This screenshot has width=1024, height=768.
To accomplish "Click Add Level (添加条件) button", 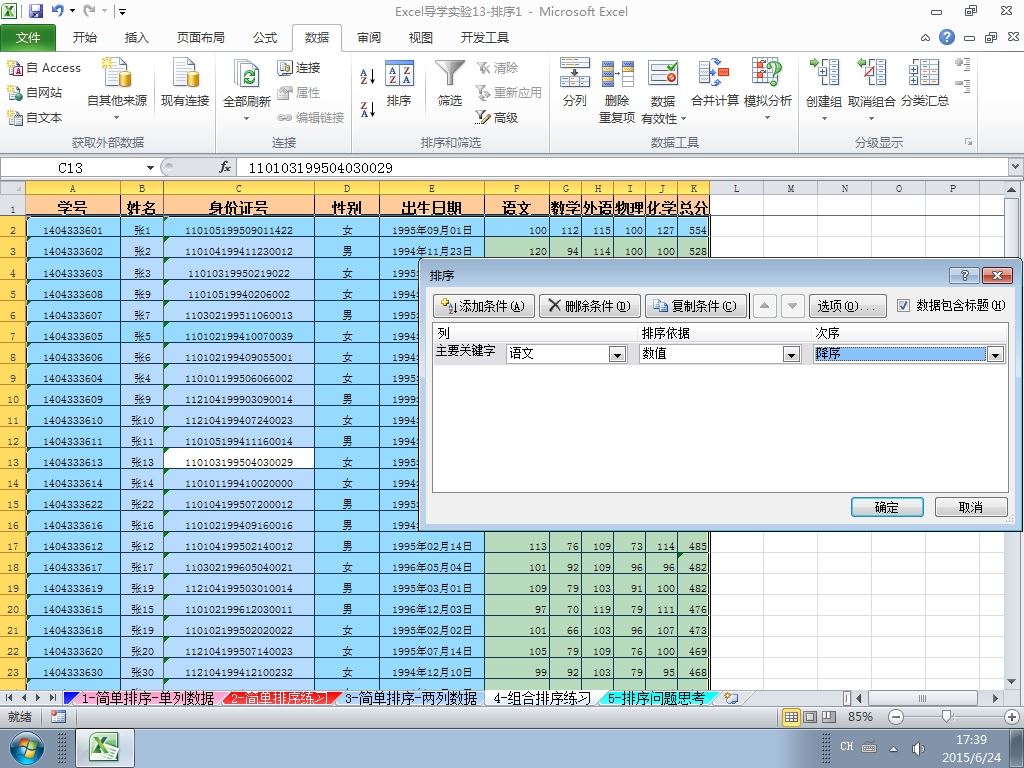I will tap(484, 306).
